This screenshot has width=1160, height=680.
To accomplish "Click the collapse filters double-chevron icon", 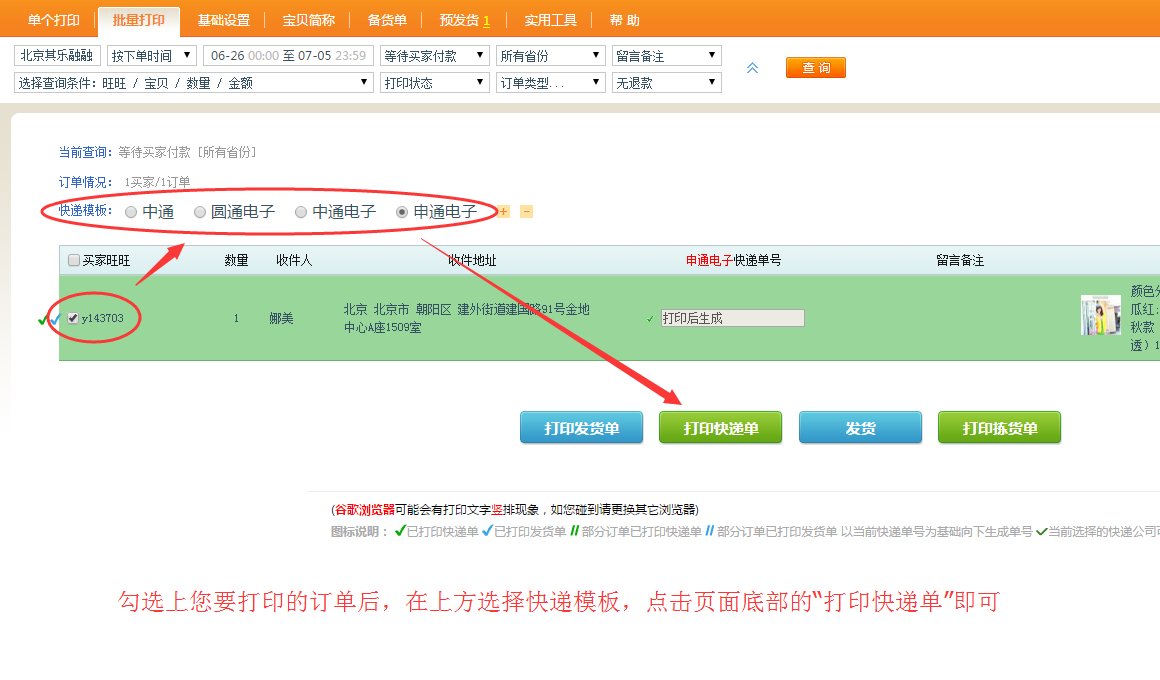I will tap(753, 68).
